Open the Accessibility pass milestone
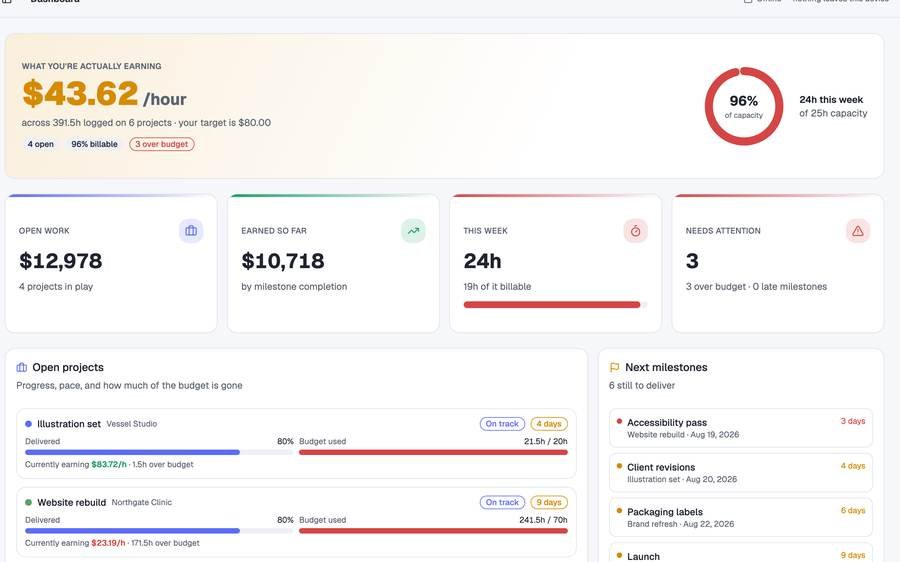Viewport: 900px width, 562px height. (x=740, y=428)
